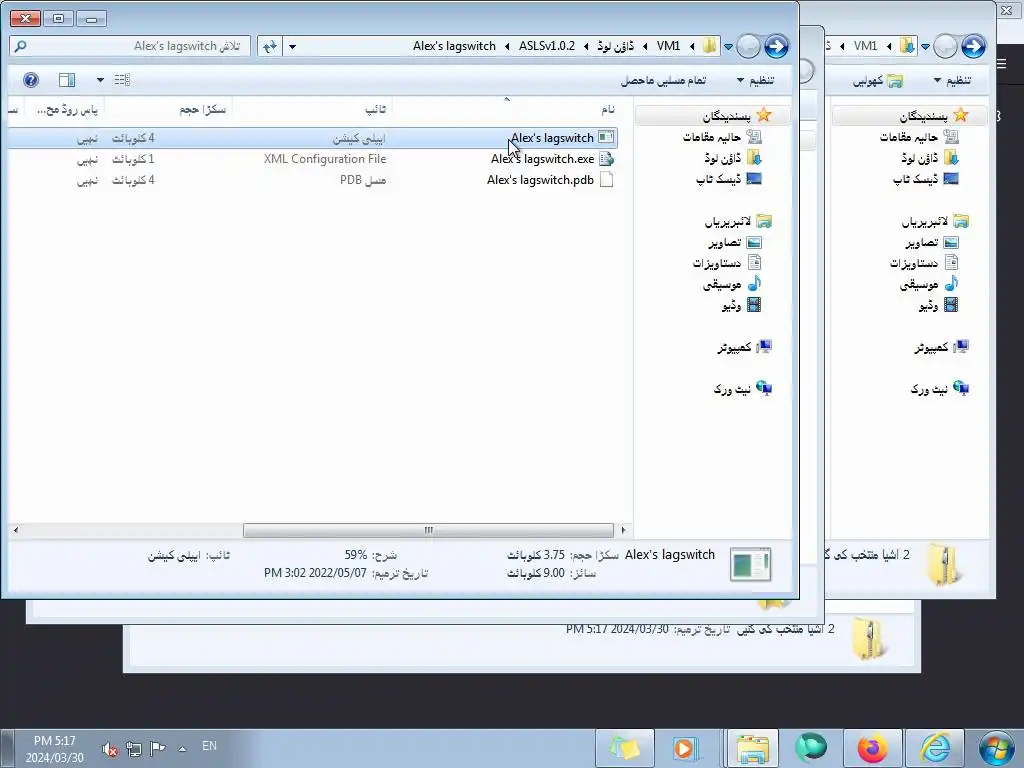Screen dimensions: 1024x768
Task: Open Windows Media Player from the taskbar
Action: tap(686, 748)
